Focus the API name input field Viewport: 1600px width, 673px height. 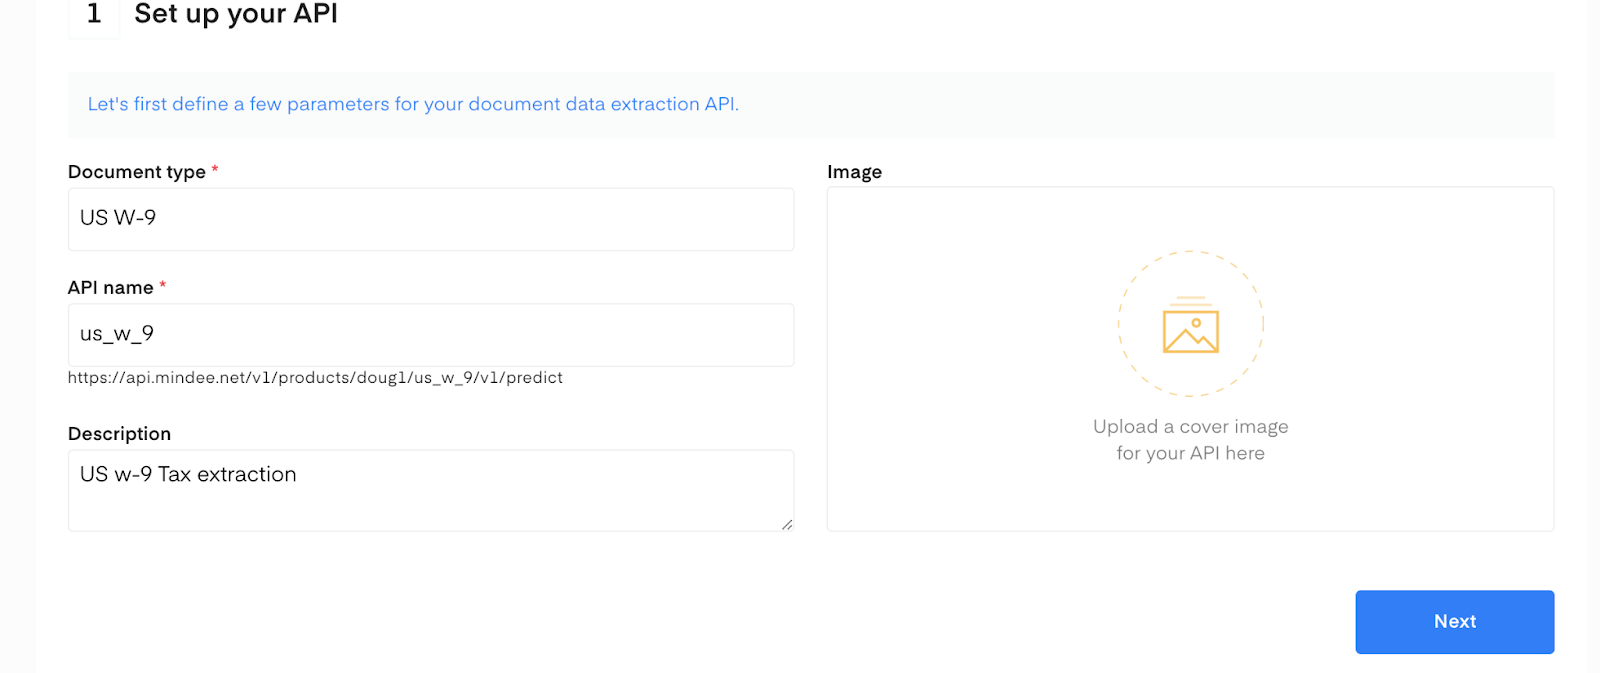pos(430,335)
